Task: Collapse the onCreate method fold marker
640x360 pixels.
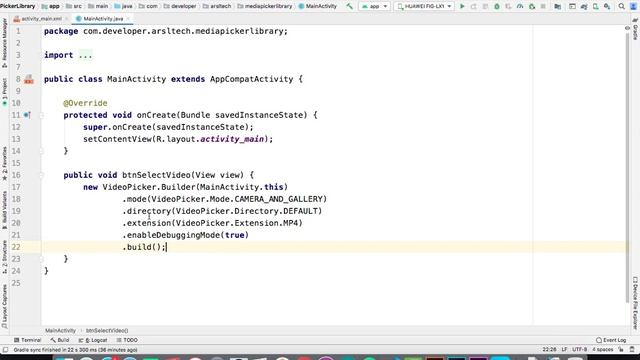Action: tap(41, 115)
